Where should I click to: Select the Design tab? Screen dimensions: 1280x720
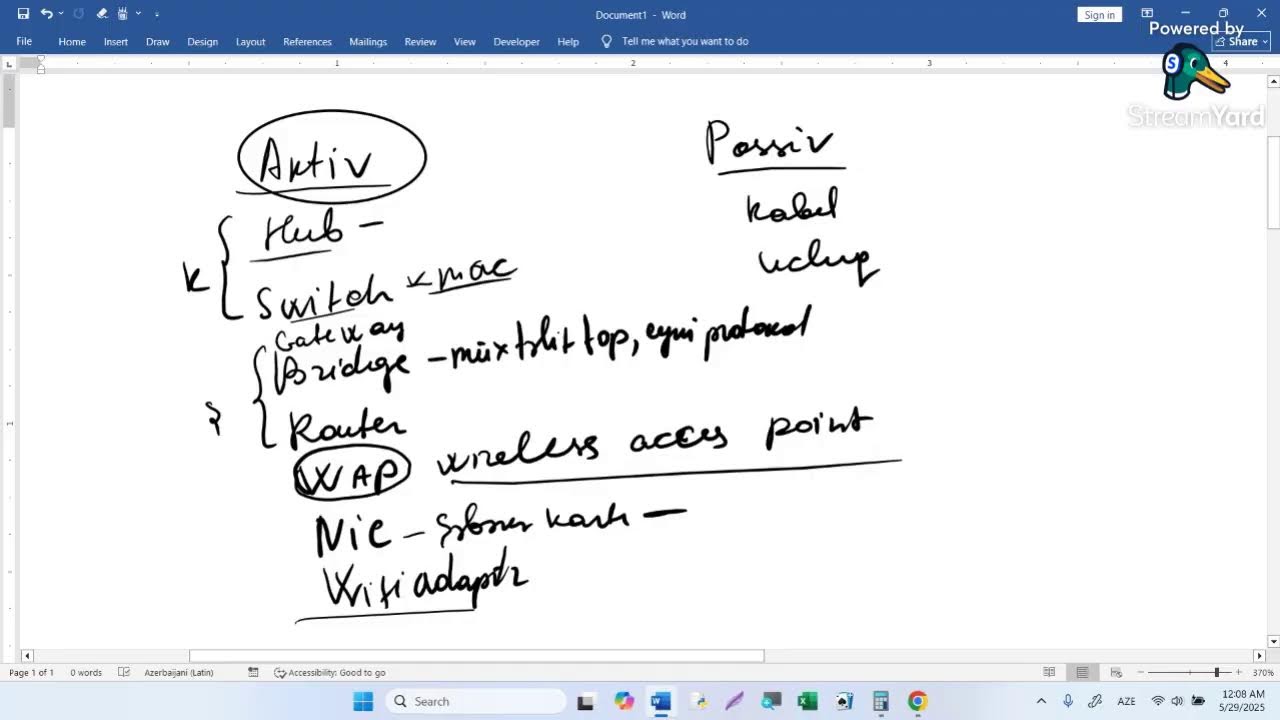[202, 42]
